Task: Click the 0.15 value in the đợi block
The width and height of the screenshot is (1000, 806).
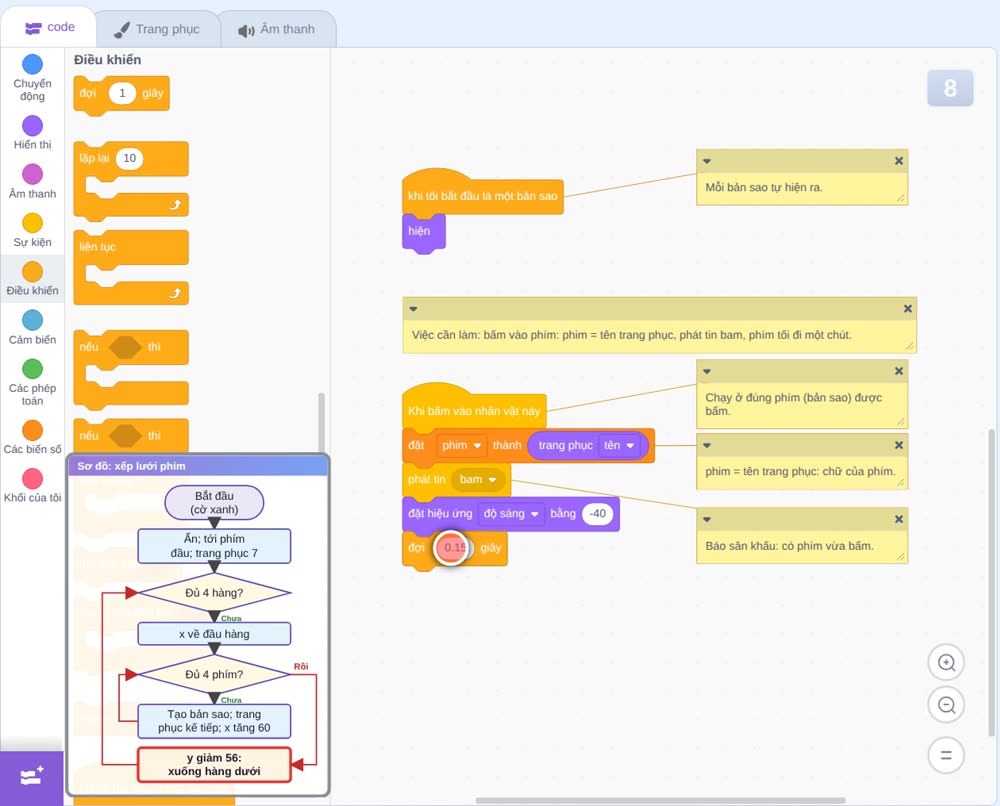Action: point(455,547)
